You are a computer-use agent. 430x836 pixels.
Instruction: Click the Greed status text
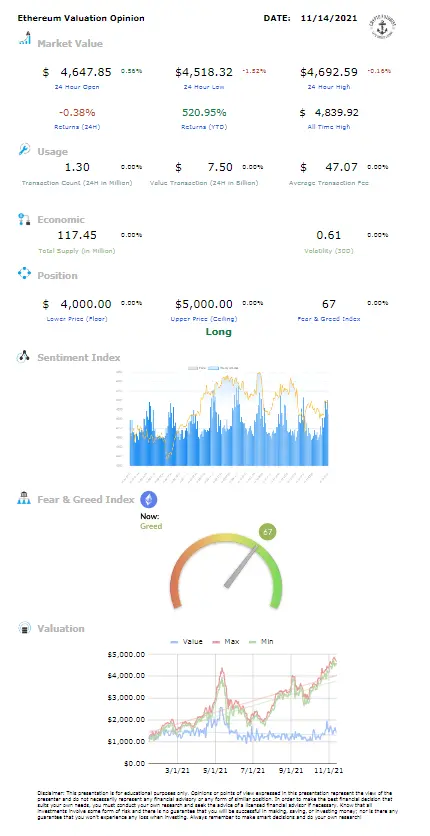pyautogui.click(x=151, y=526)
